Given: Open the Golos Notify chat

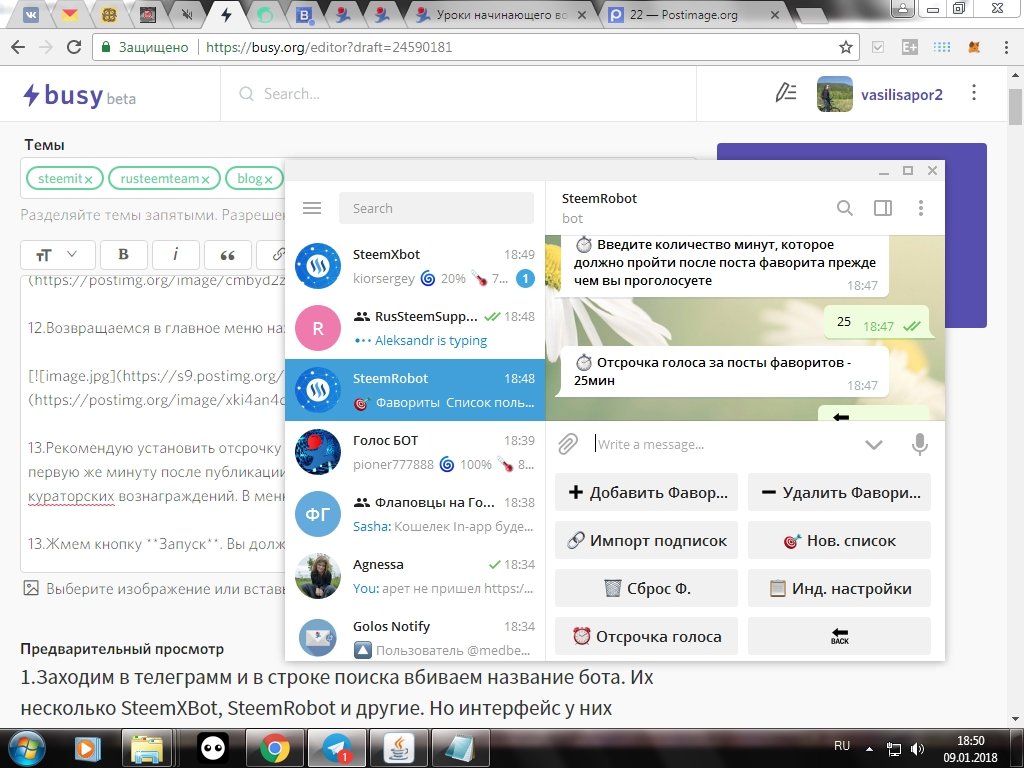Looking at the screenshot, I should [x=415, y=633].
